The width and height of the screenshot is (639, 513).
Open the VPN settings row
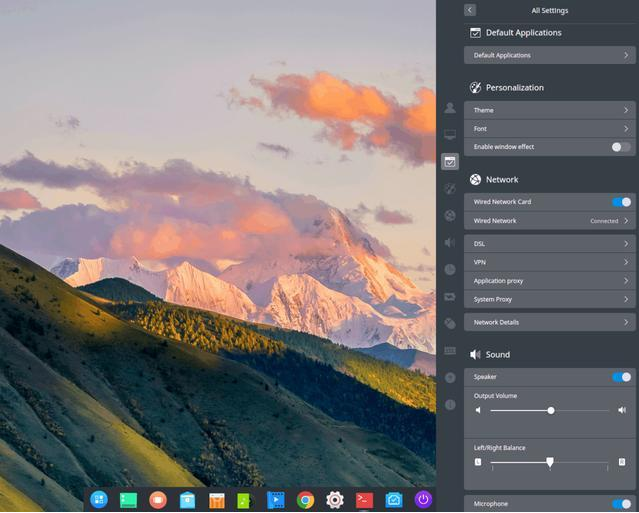[x=549, y=262]
